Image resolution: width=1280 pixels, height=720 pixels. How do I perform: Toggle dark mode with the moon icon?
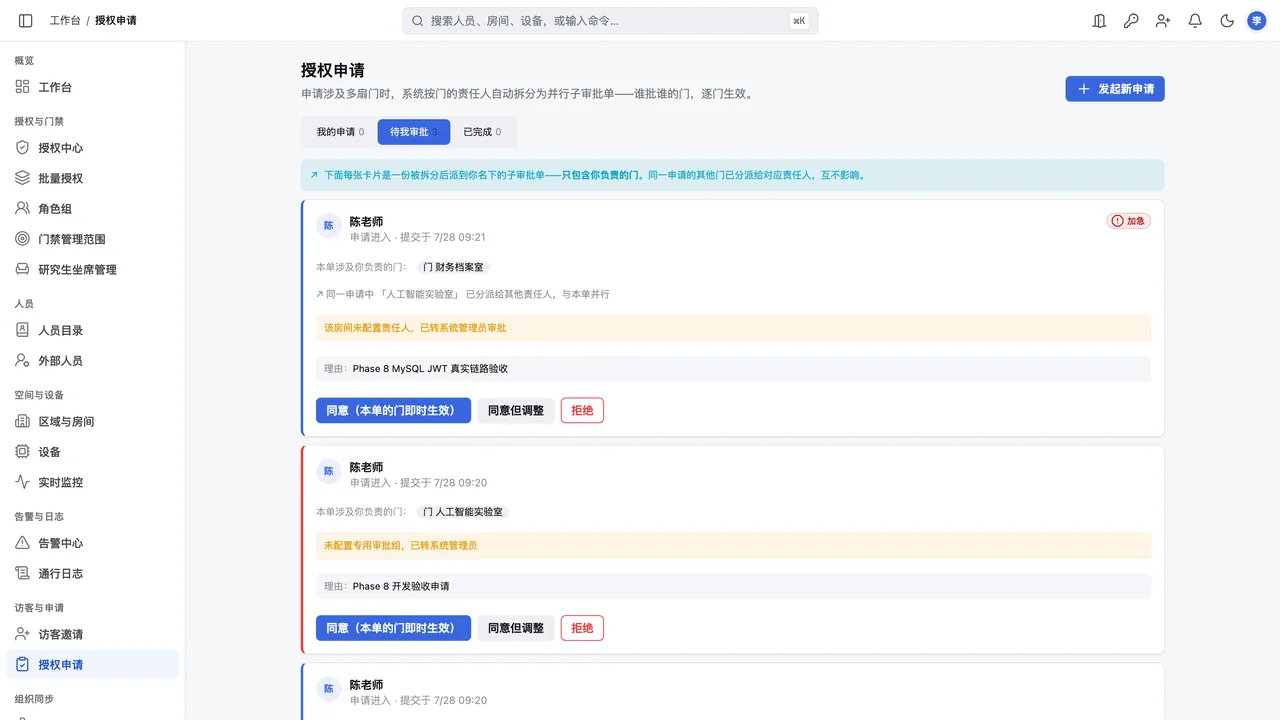click(x=1227, y=20)
